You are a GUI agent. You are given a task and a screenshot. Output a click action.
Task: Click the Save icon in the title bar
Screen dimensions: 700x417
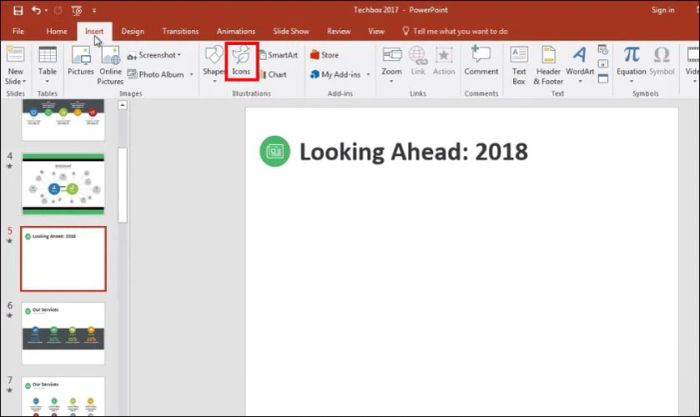pos(18,10)
